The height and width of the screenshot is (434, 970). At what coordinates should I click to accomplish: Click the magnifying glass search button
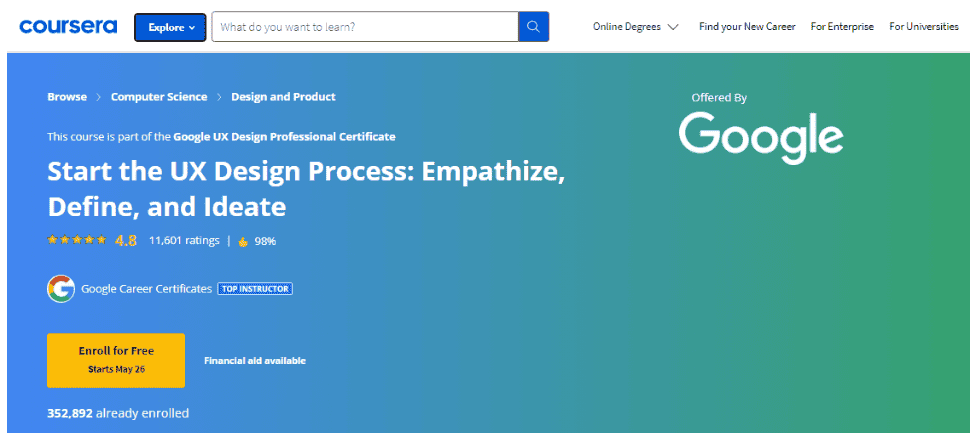(x=533, y=27)
